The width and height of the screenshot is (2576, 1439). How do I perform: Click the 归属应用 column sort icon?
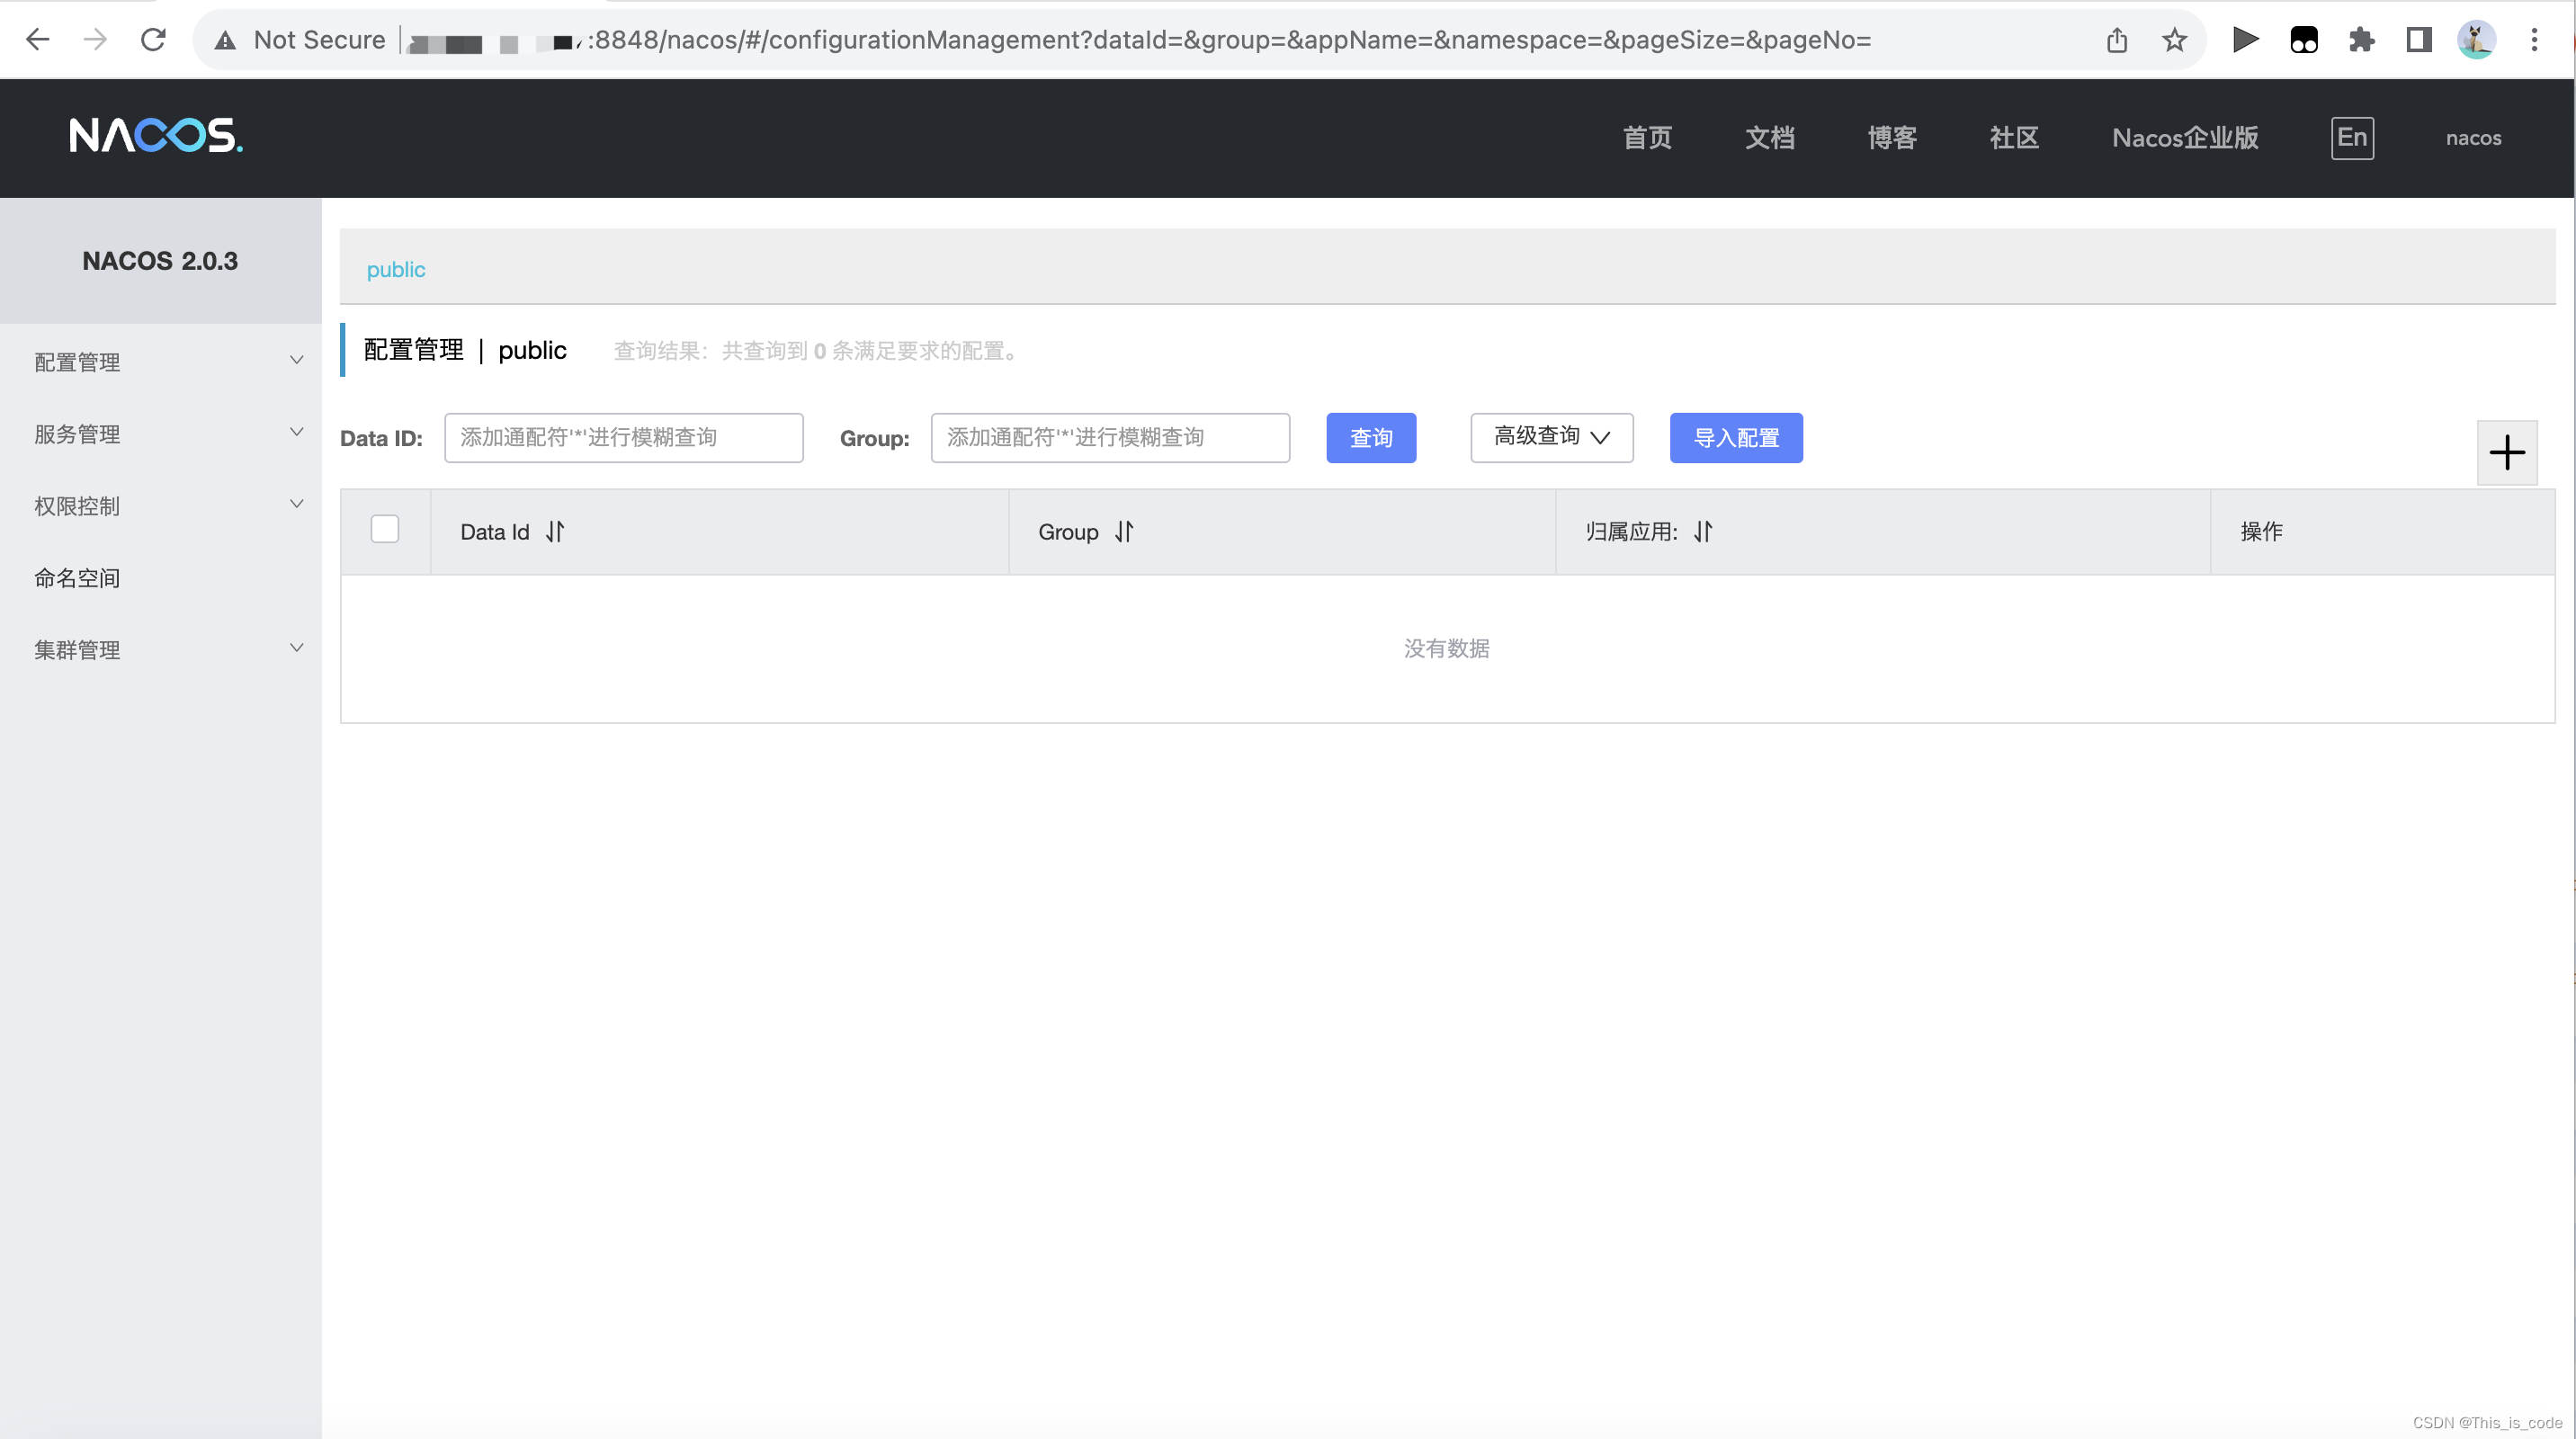pyautogui.click(x=1703, y=532)
